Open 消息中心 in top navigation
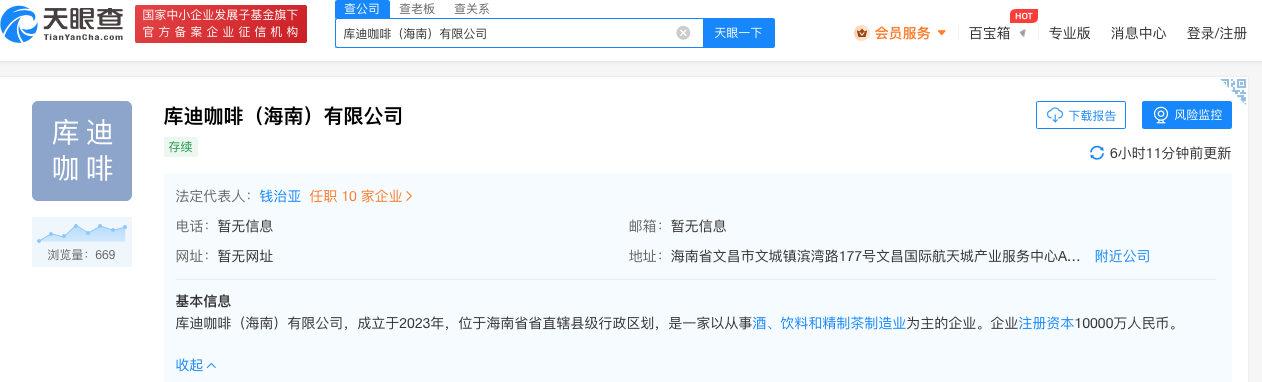 pyautogui.click(x=1139, y=33)
